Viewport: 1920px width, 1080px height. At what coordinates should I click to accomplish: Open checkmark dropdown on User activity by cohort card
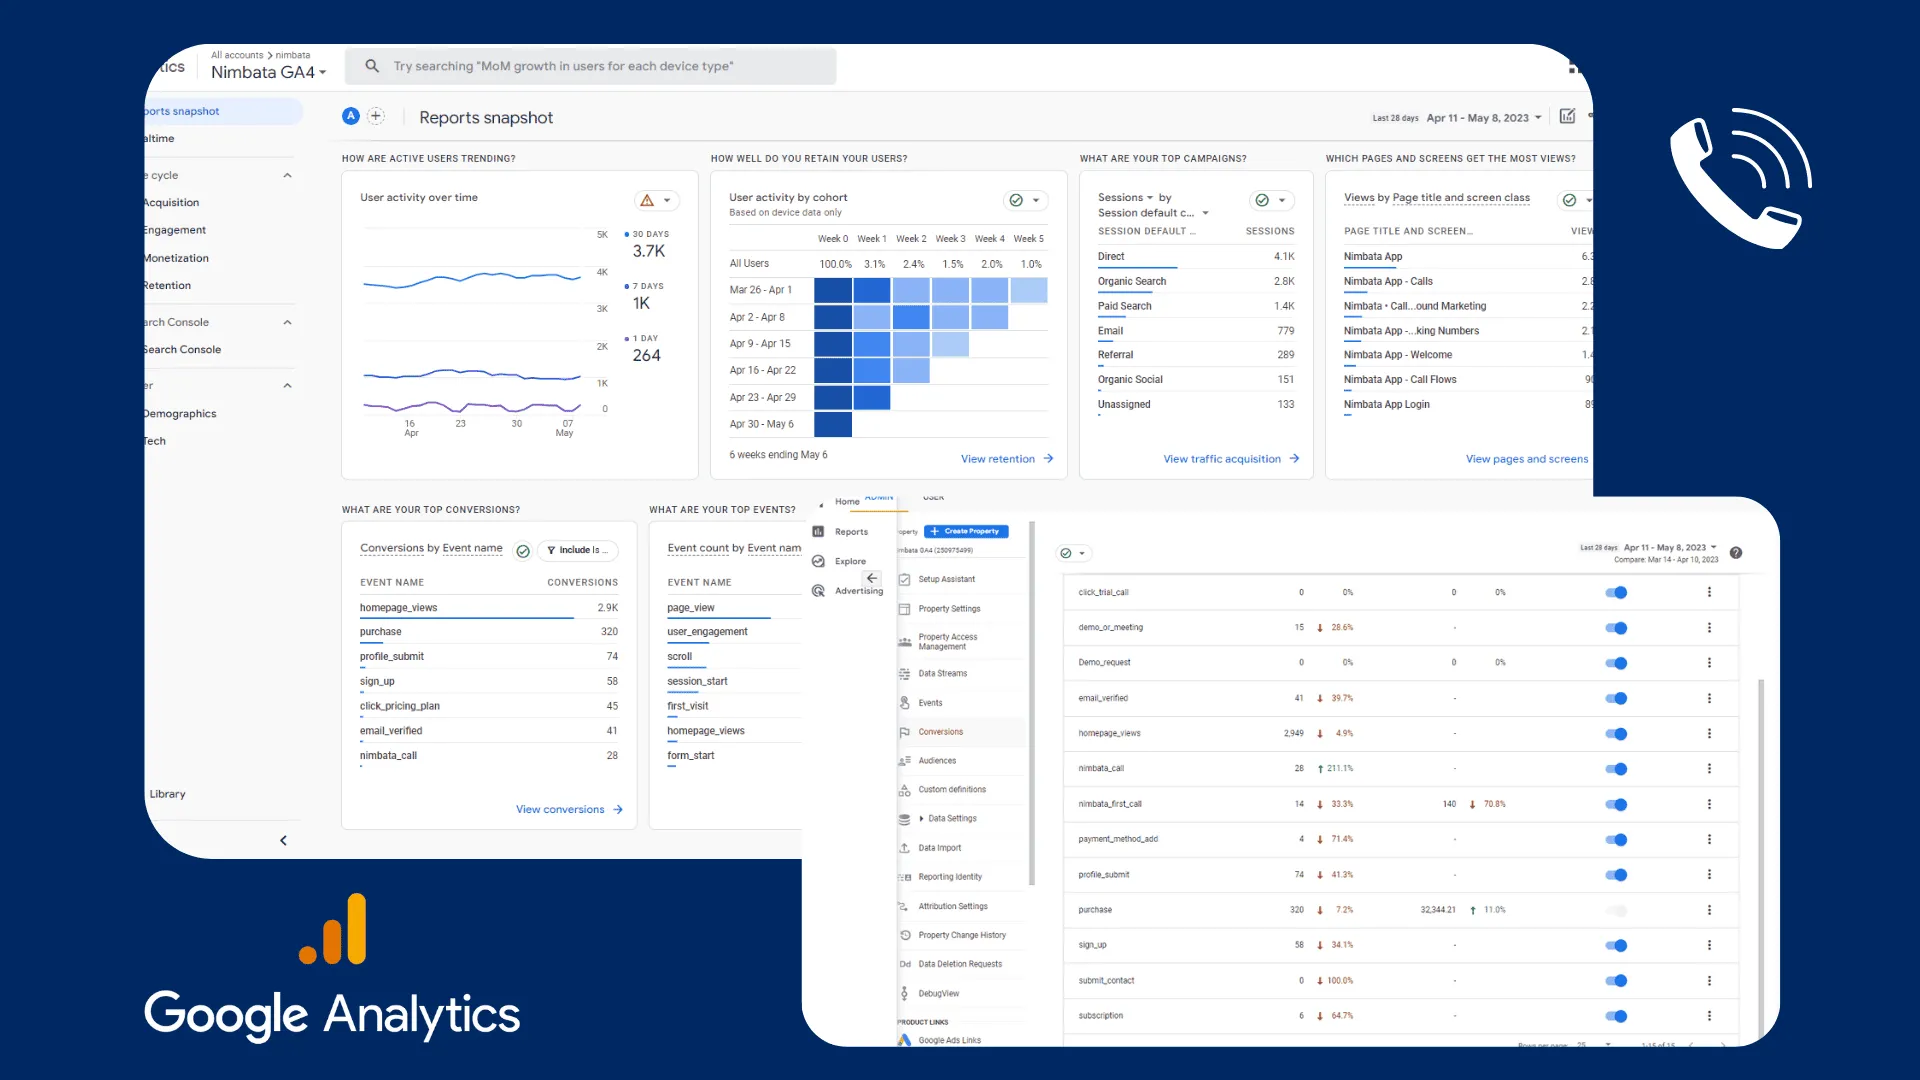click(x=1026, y=201)
